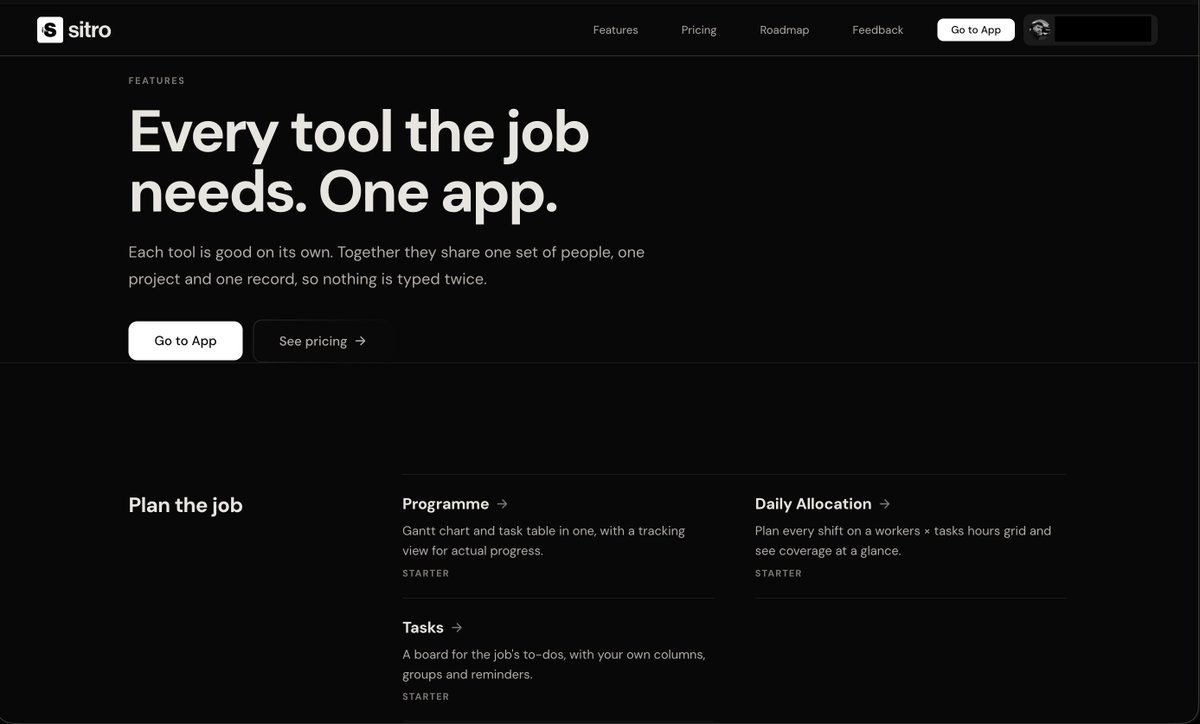1200x724 pixels.
Task: Click the arrow next to Daily Allocation
Action: 884,504
